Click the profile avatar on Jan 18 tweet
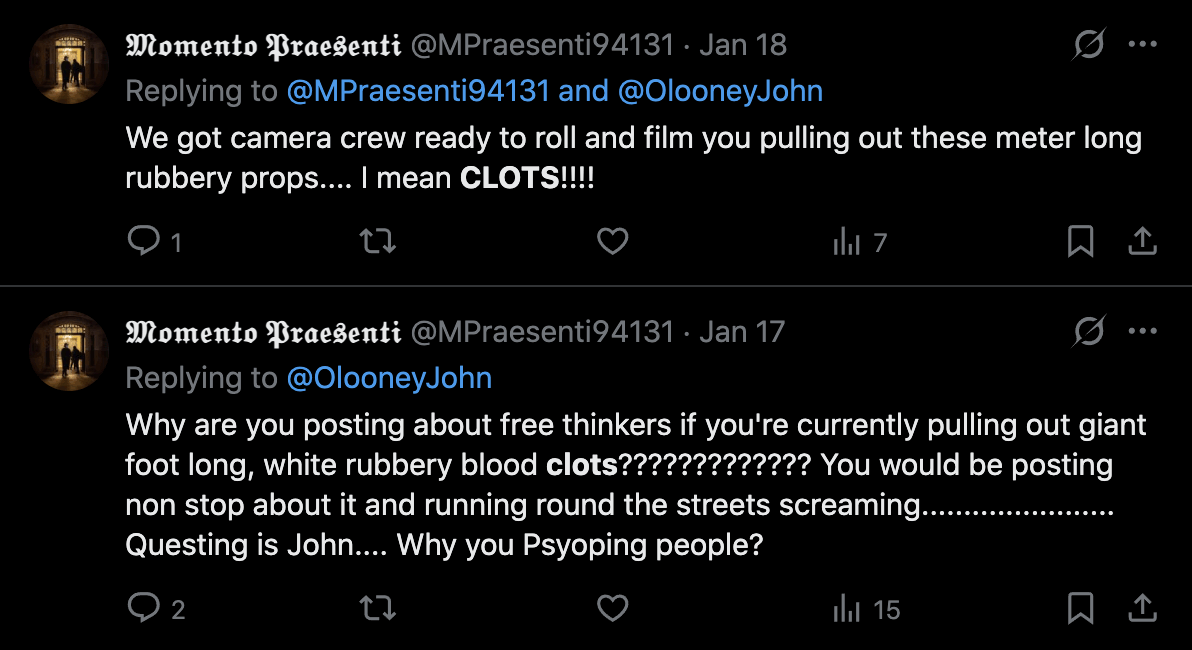 click(69, 64)
